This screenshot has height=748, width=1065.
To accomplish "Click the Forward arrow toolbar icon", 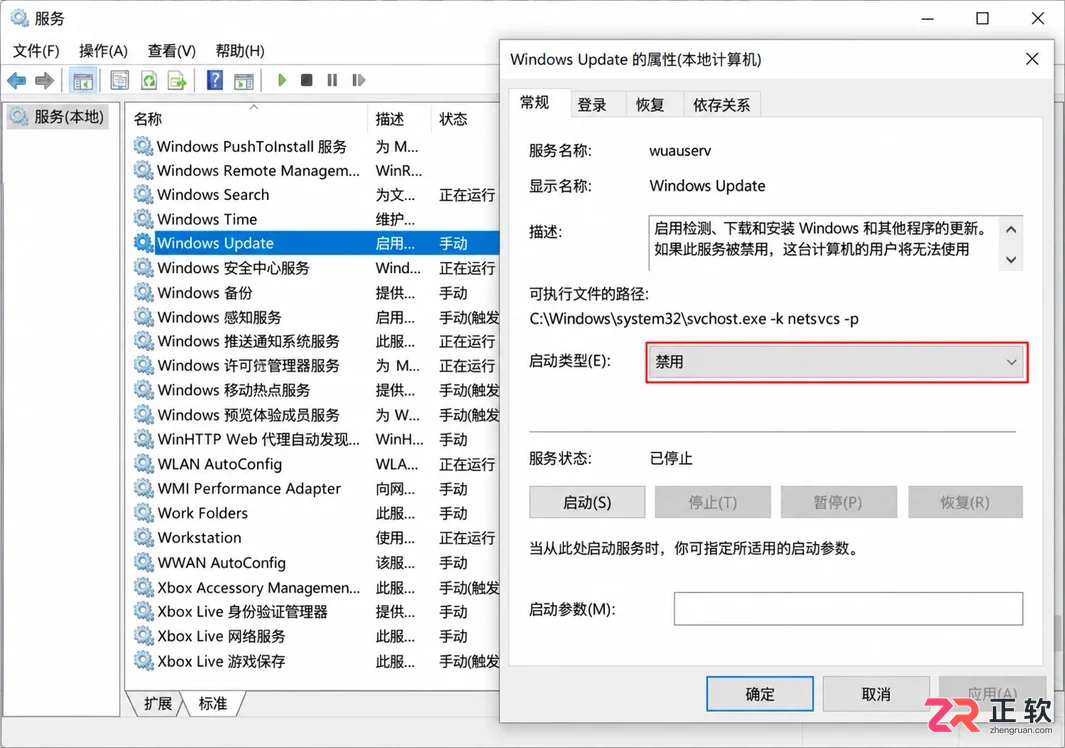I will tap(44, 81).
